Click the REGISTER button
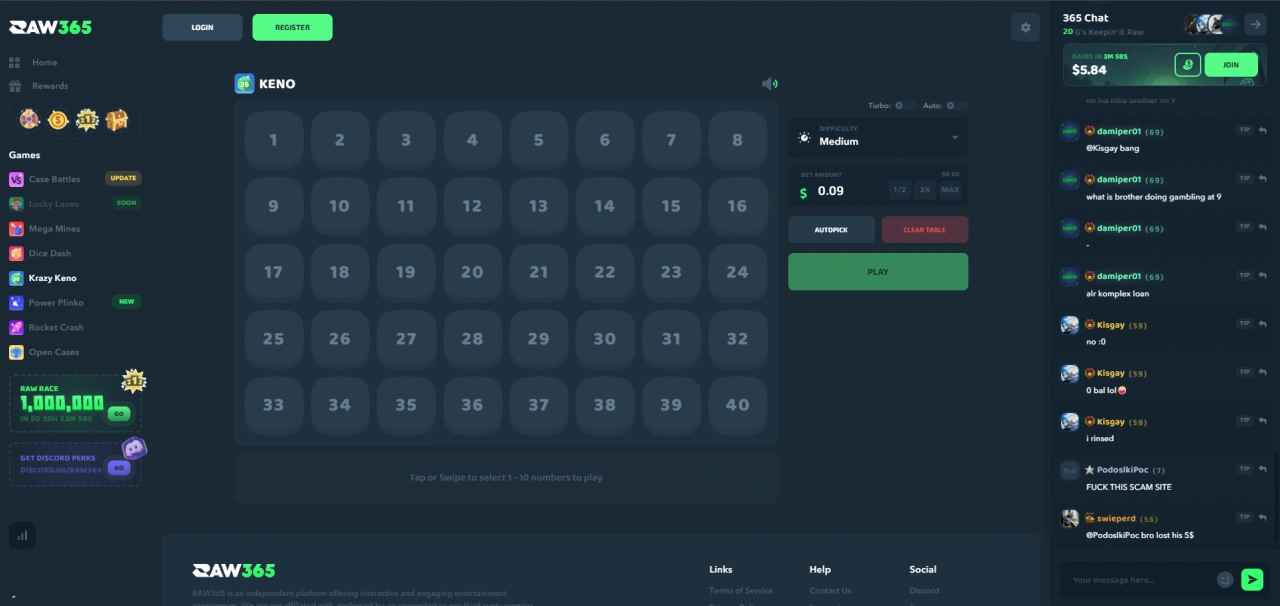The width and height of the screenshot is (1280, 606). 292,27
